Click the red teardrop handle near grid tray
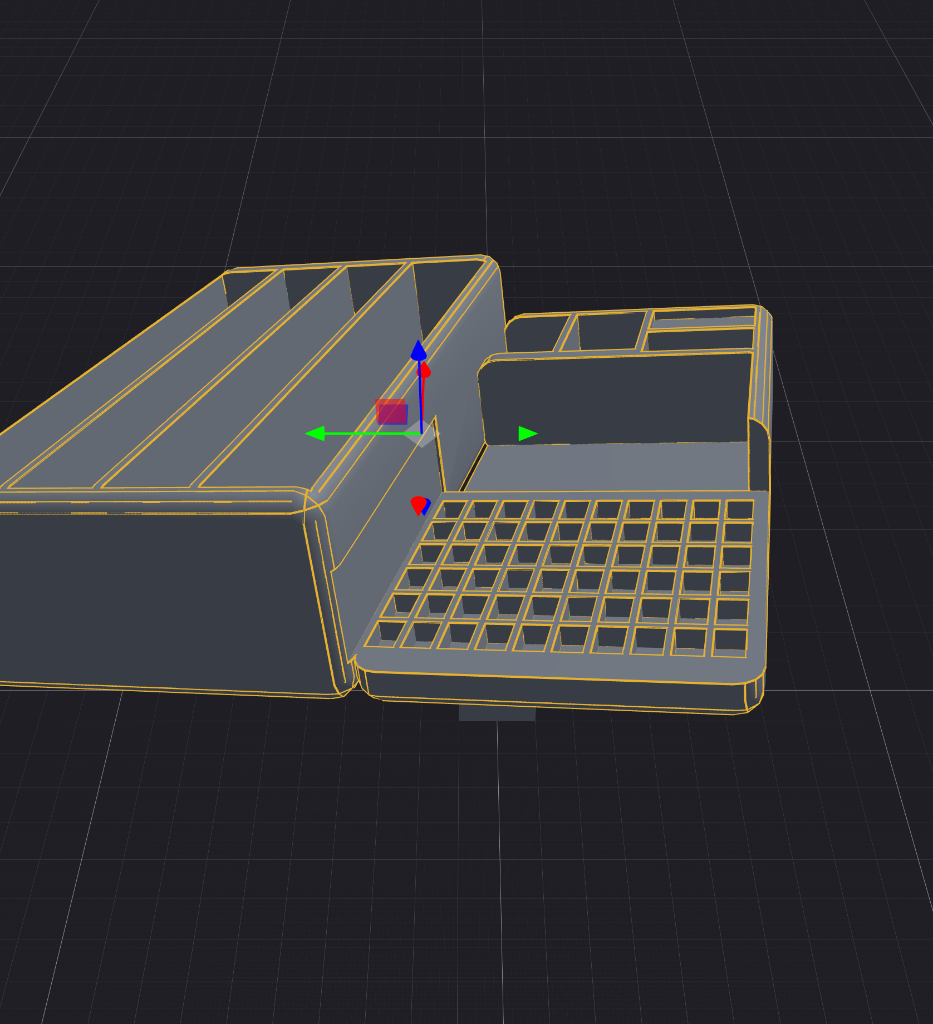The image size is (933, 1024). pos(418,506)
